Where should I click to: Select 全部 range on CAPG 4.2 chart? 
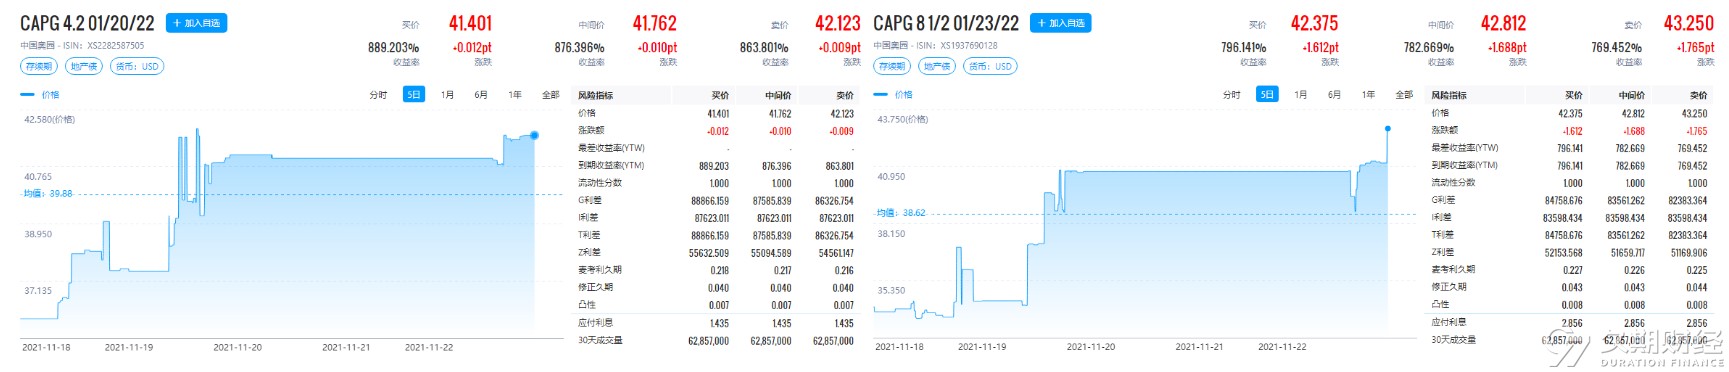(550, 95)
